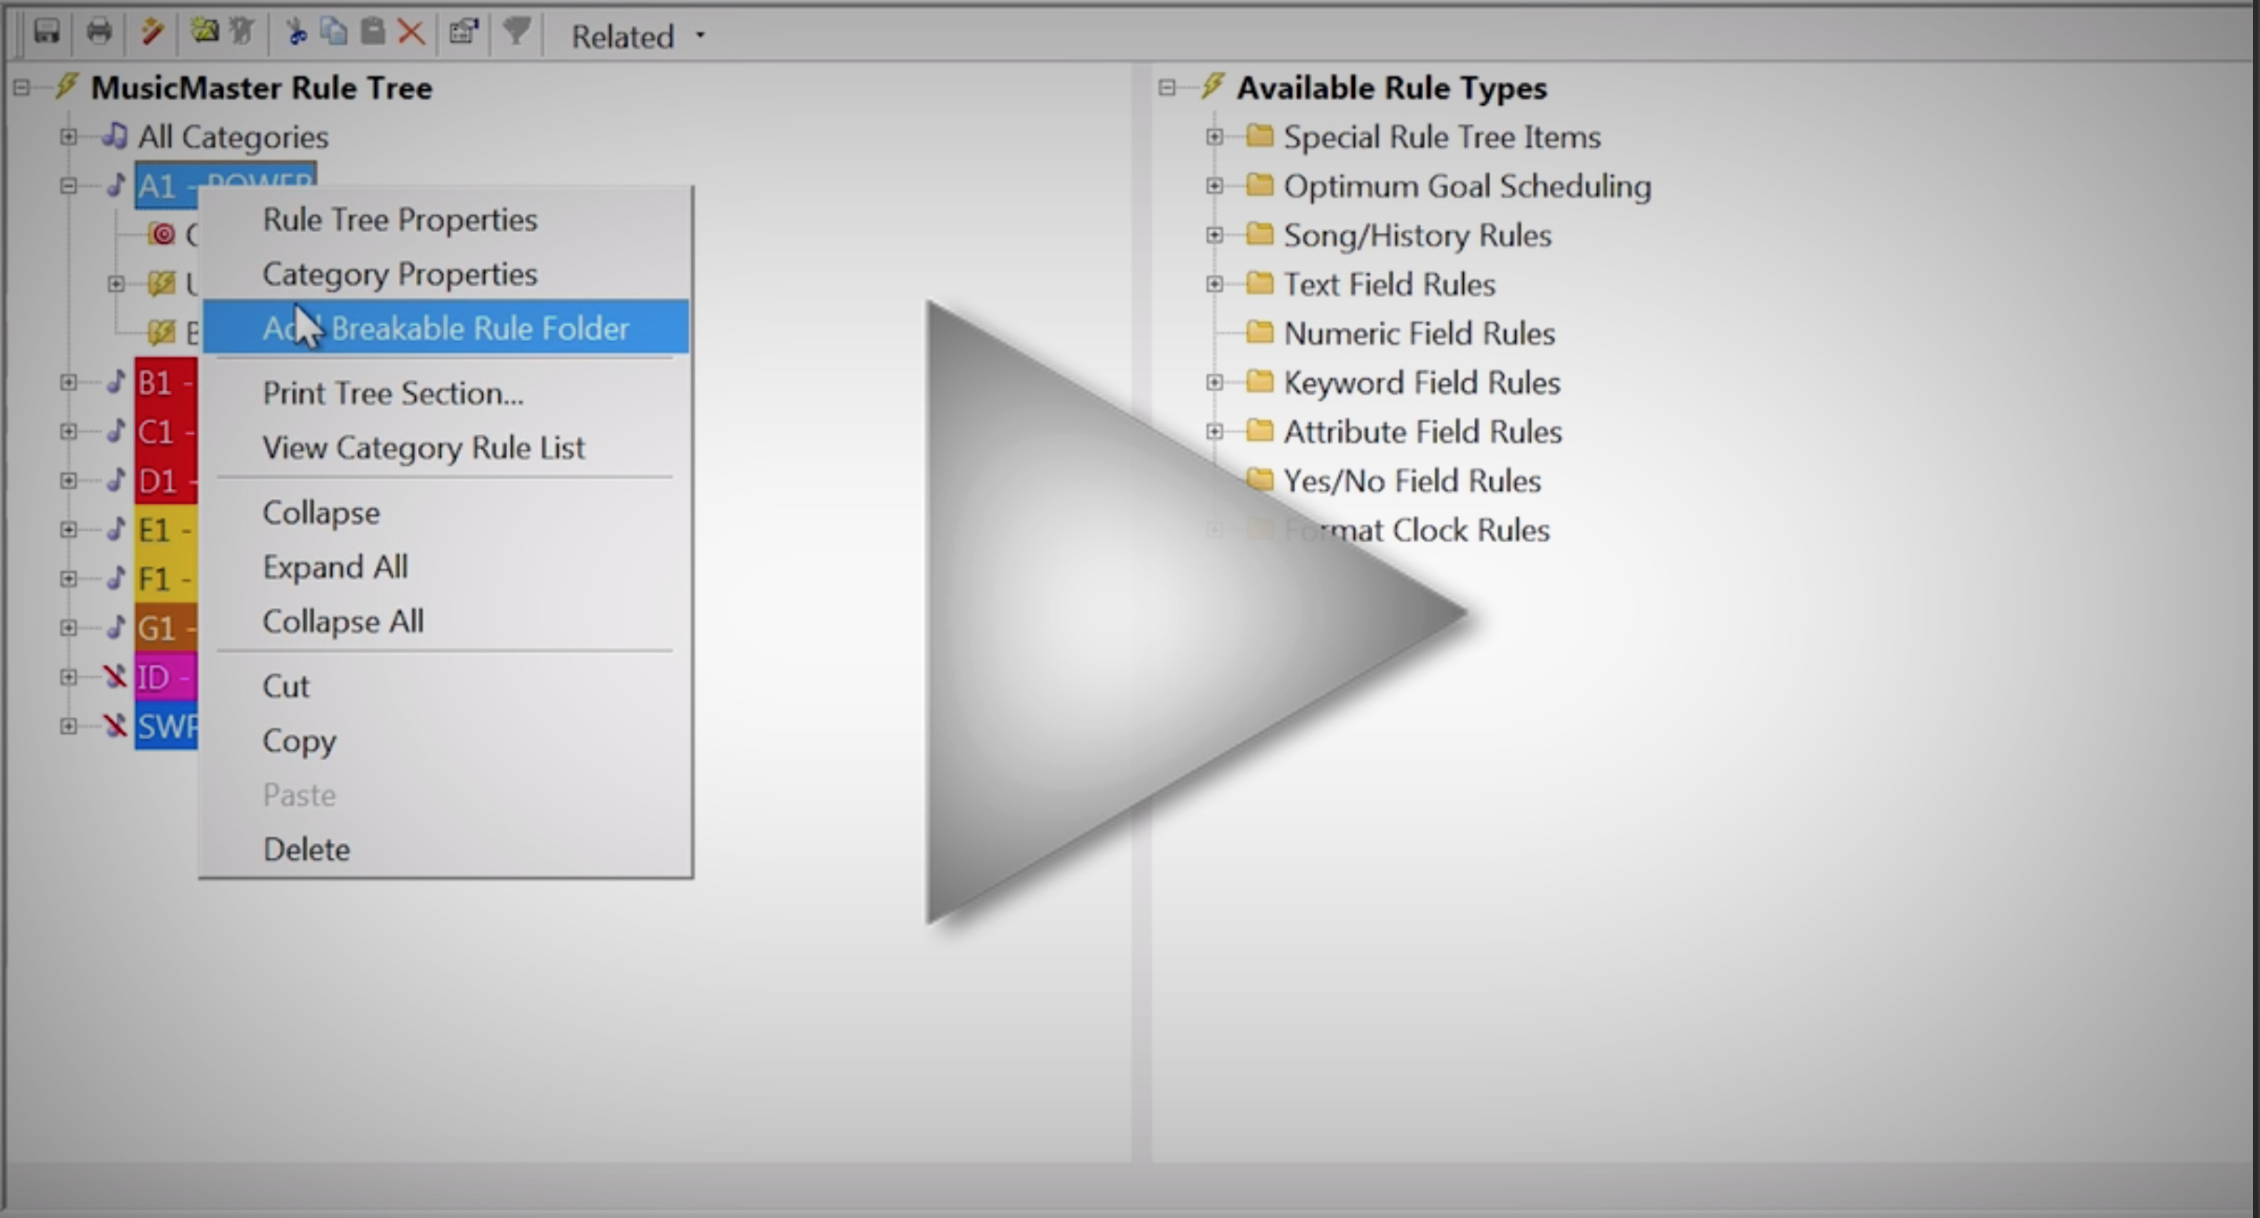Select the Numeric Field Rules folder
2260x1218 pixels.
[1418, 333]
